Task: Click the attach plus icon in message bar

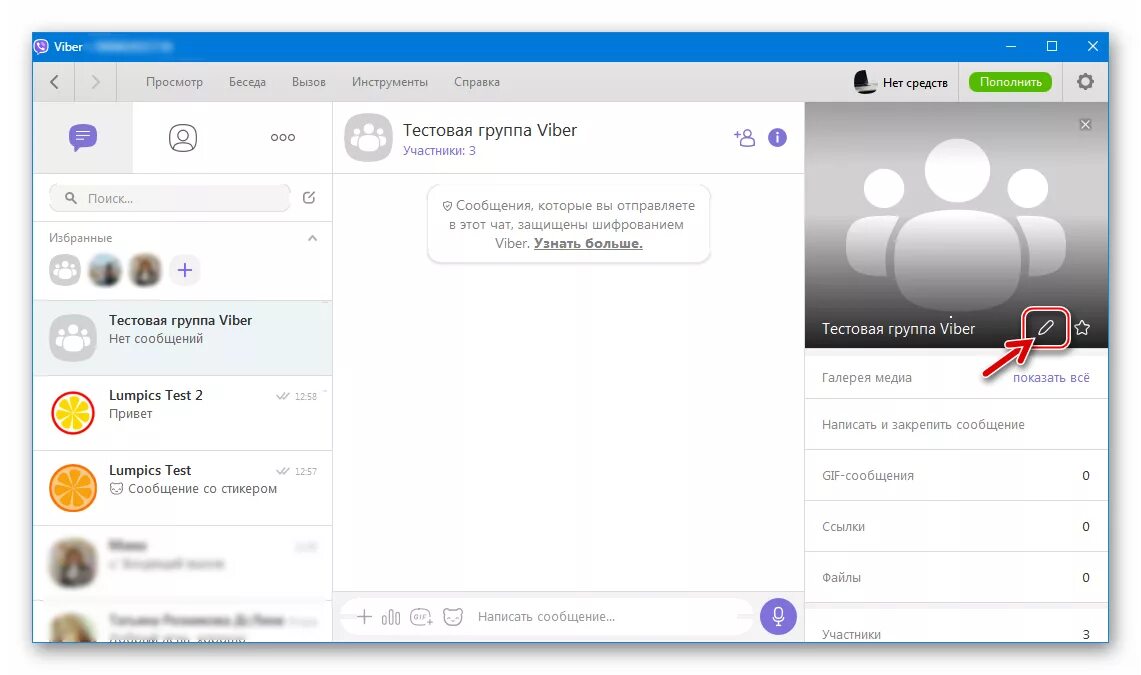Action: (x=364, y=617)
